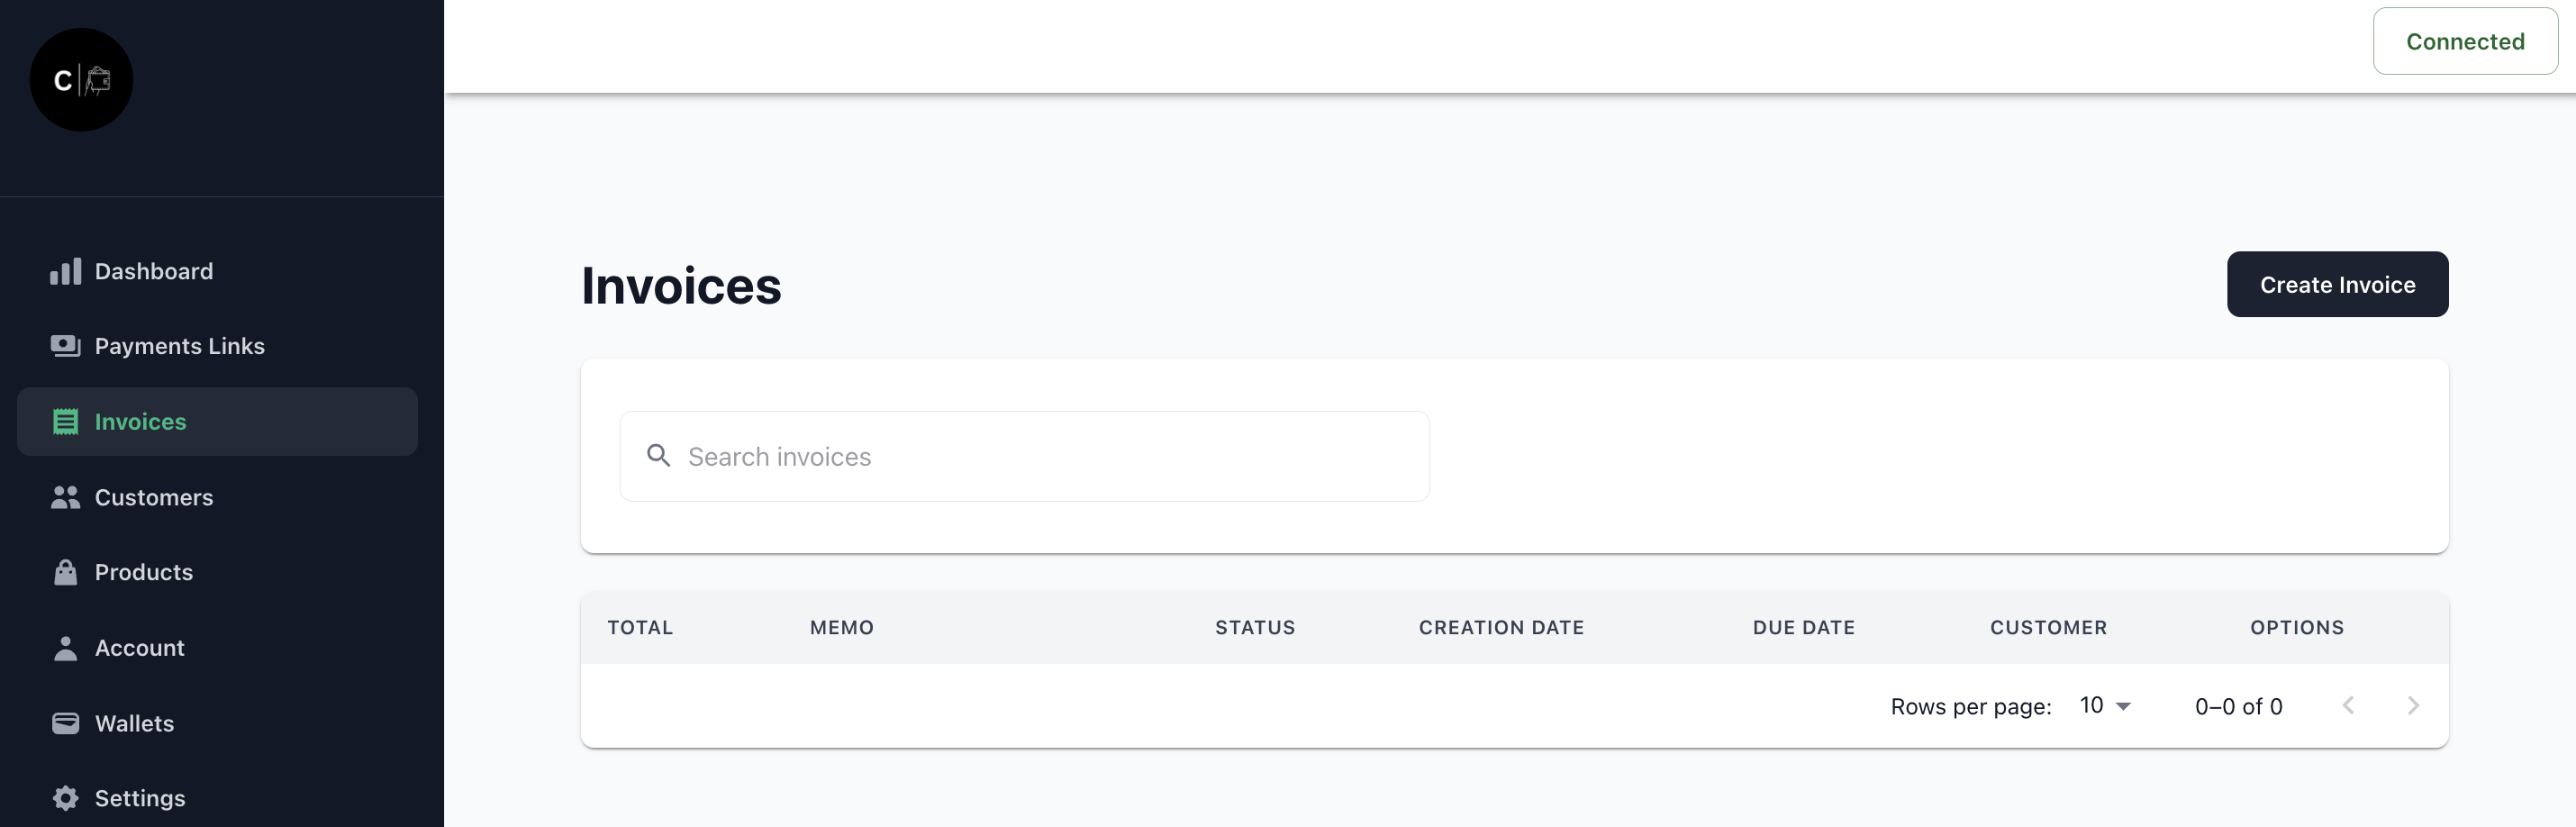2576x827 pixels.
Task: Click the Creation Date column header
Action: tap(1500, 627)
